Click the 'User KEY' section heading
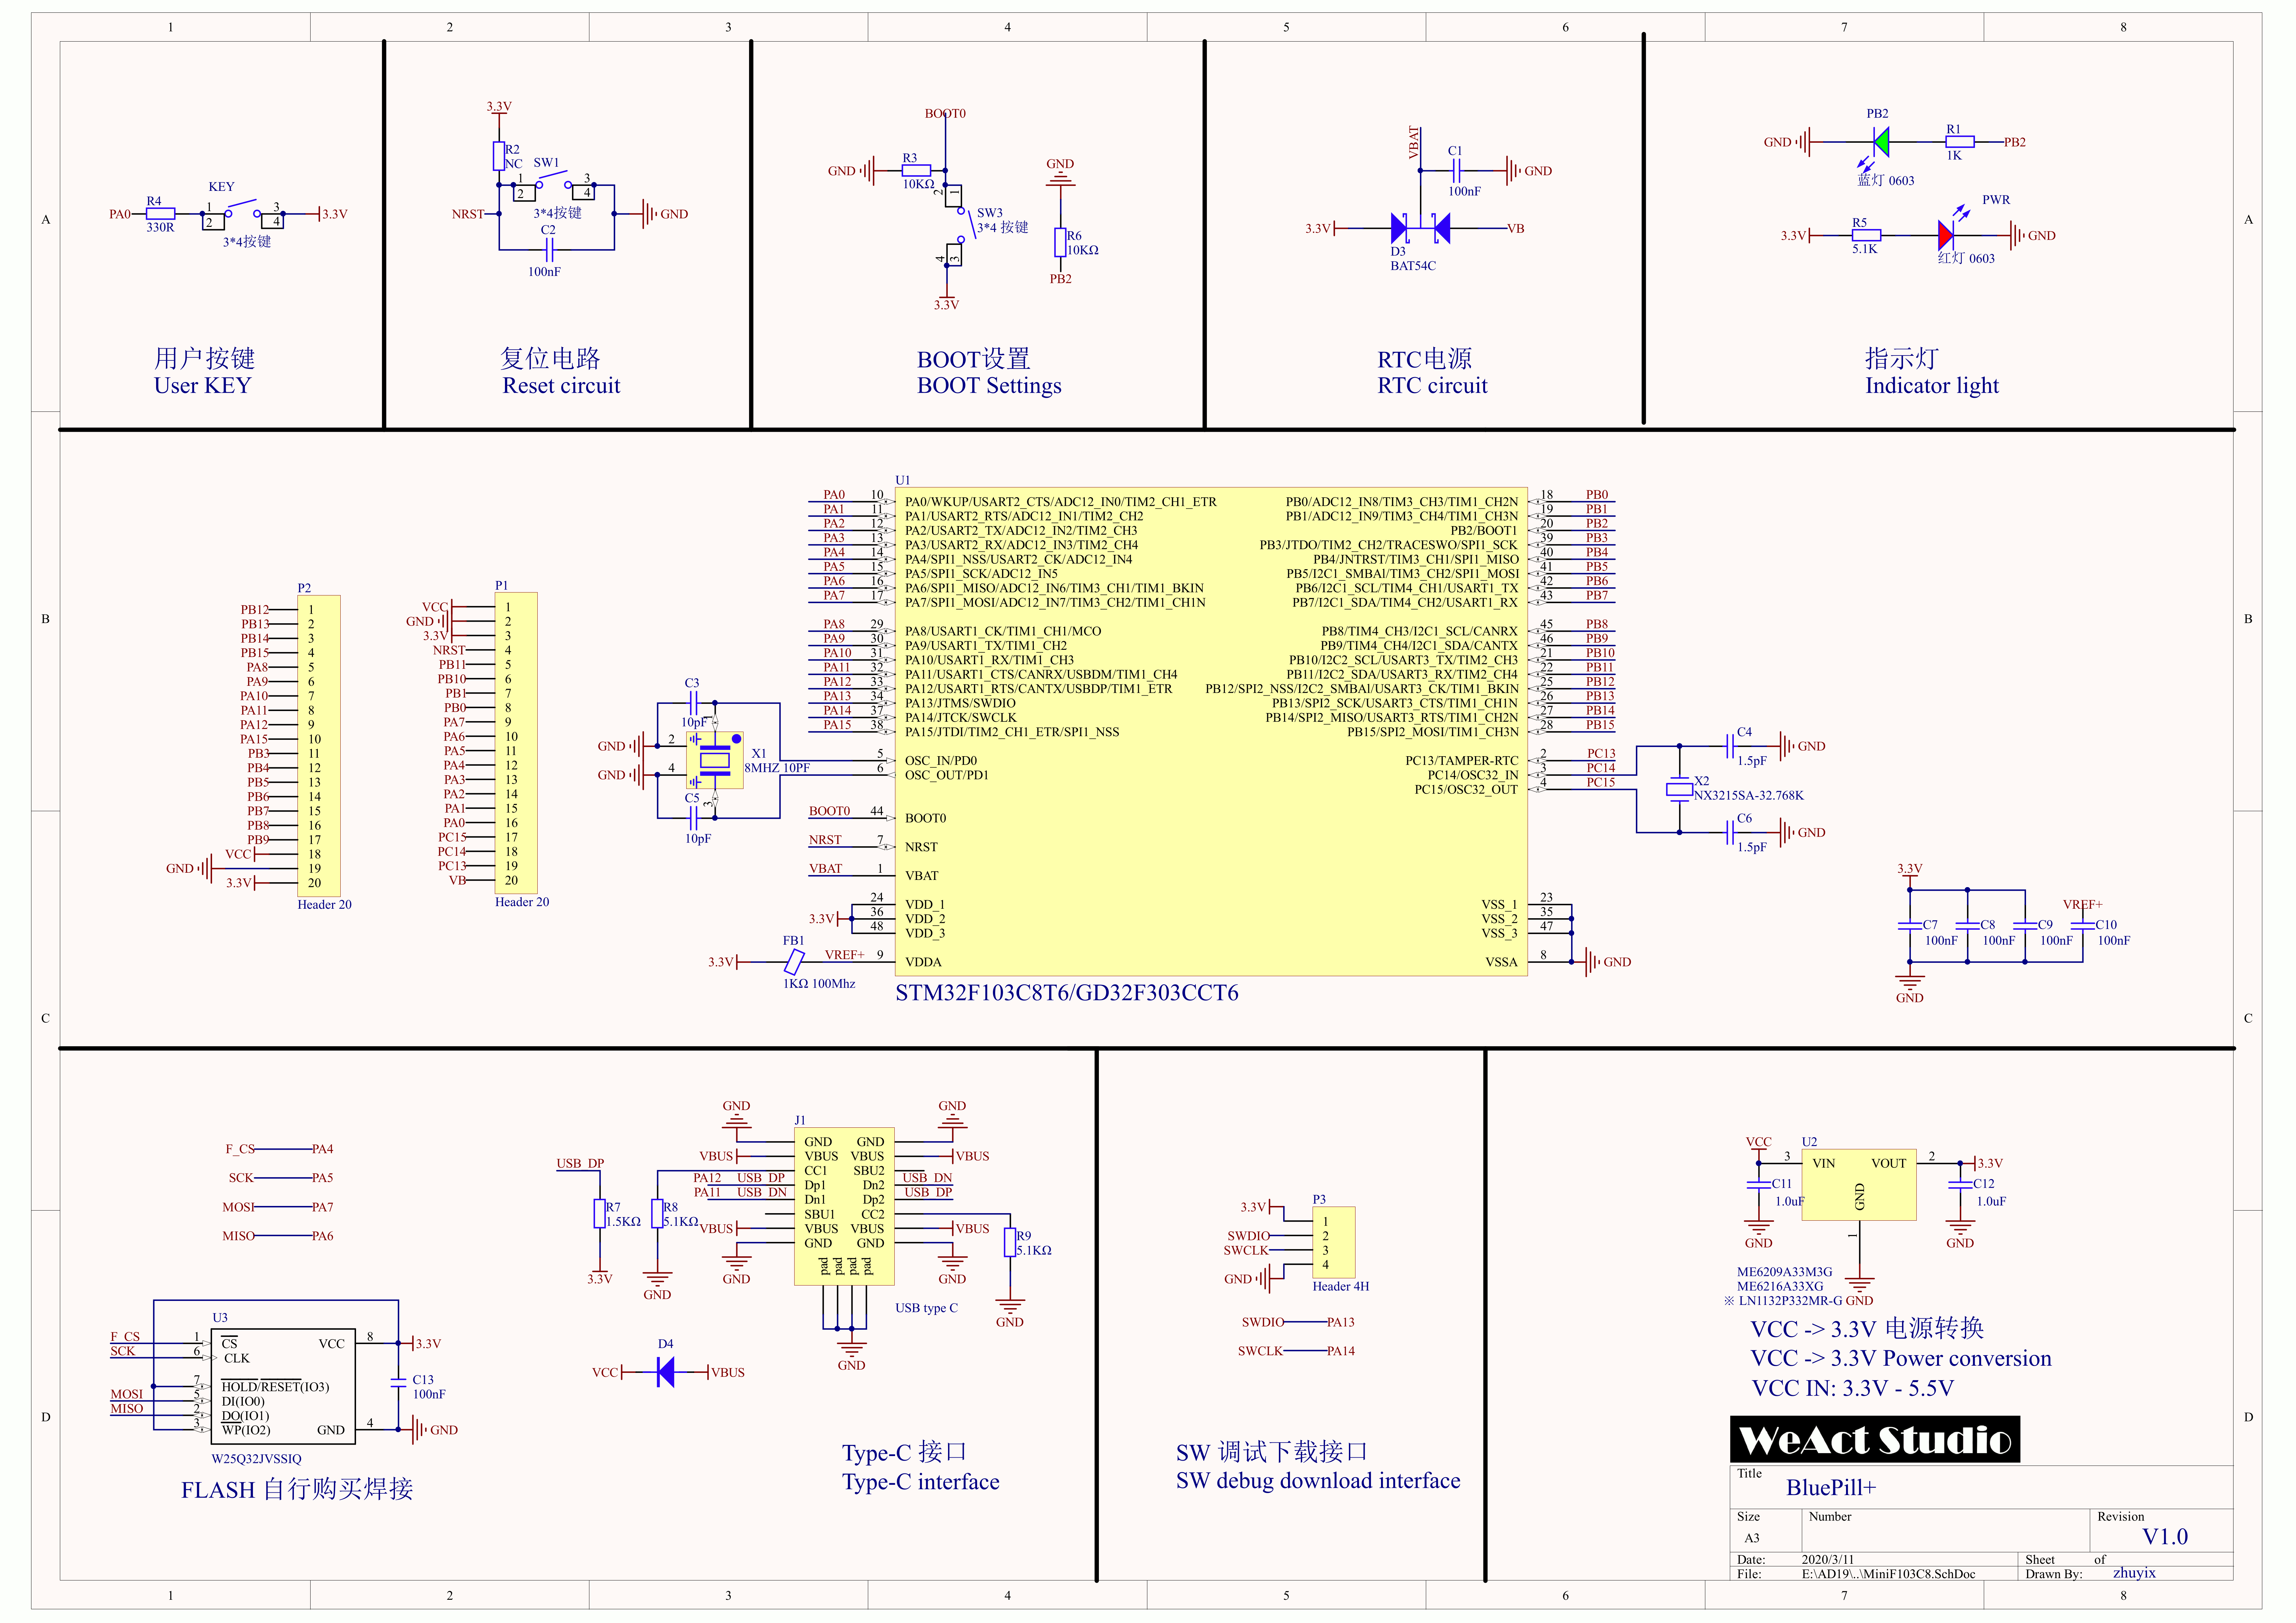This screenshot has width=2296, height=1623. (x=203, y=386)
